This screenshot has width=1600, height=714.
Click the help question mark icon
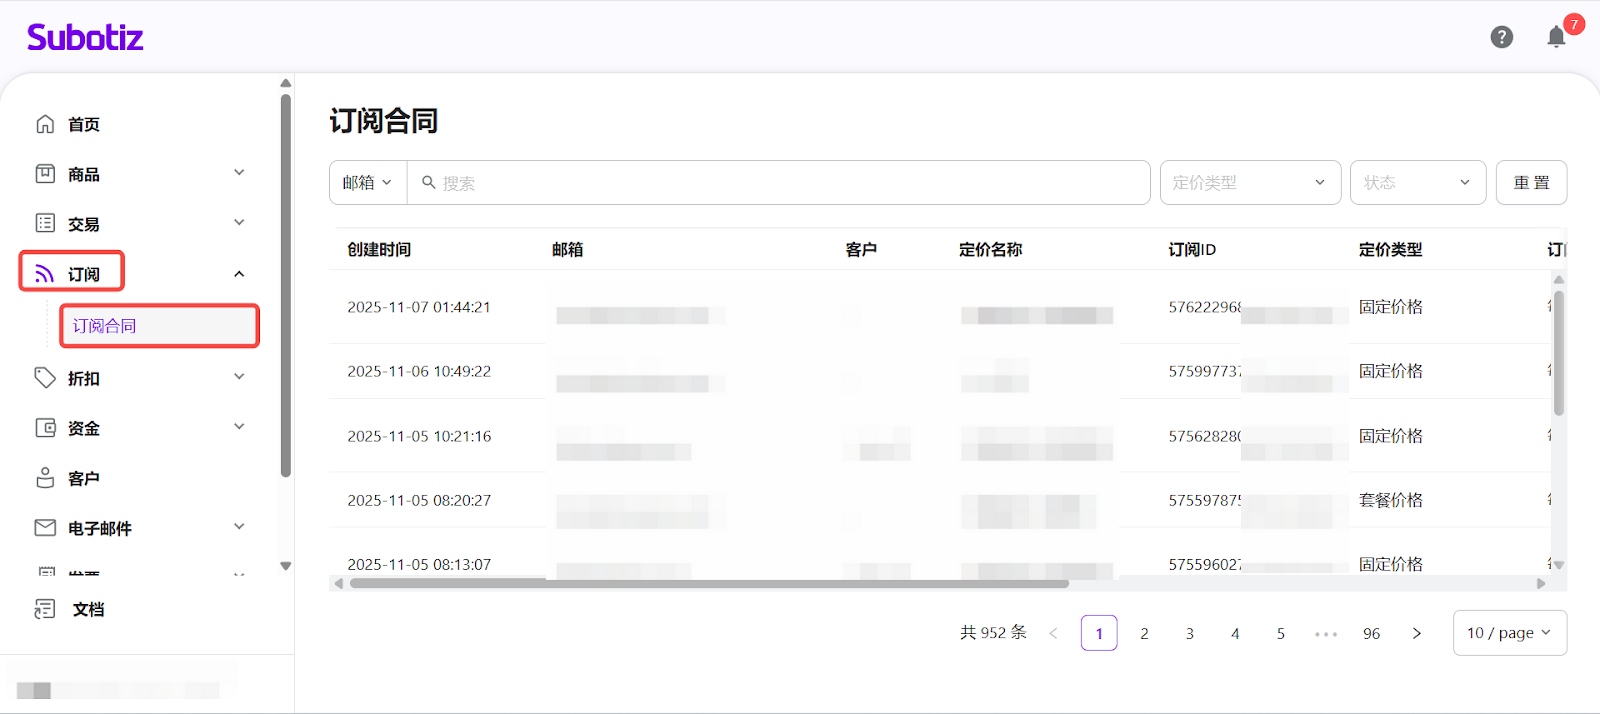[x=1501, y=37]
